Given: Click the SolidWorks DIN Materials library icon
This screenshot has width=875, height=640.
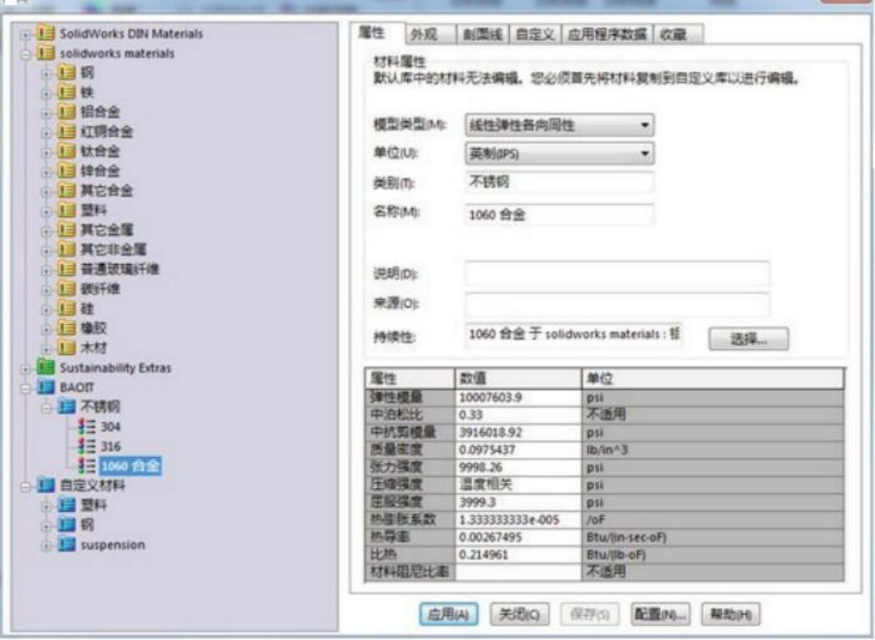Looking at the screenshot, I should pos(46,34).
